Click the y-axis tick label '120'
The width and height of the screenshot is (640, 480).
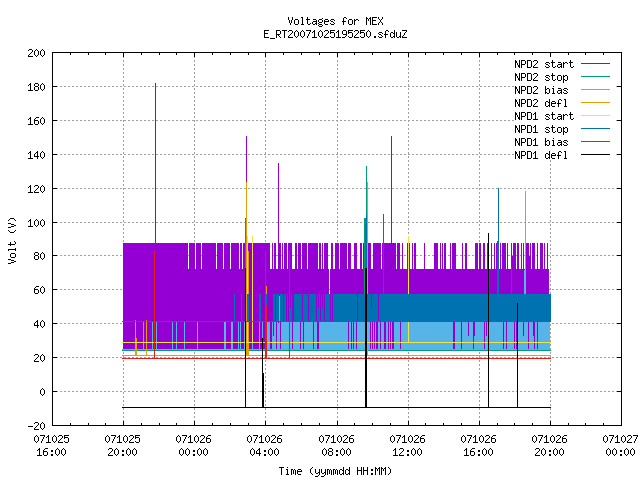(36, 189)
